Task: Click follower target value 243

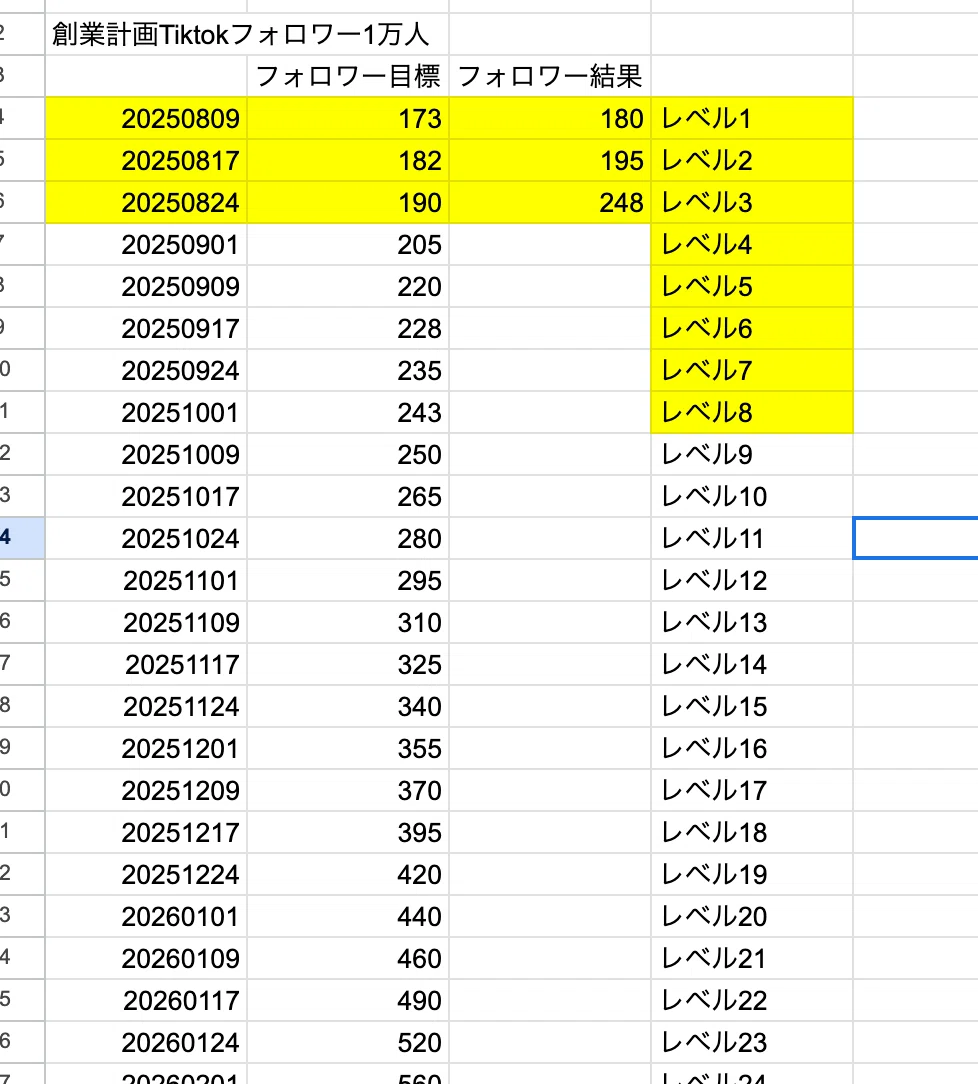Action: [348, 413]
